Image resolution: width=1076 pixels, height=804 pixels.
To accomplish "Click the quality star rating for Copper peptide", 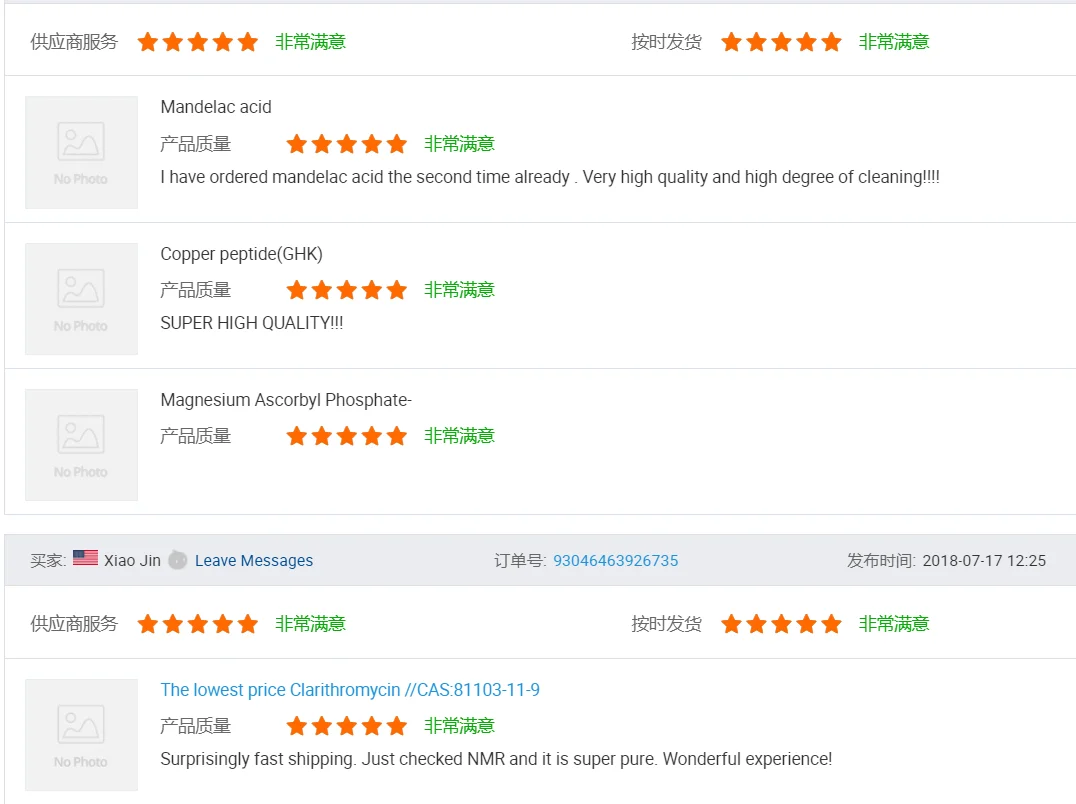I will click(x=347, y=290).
